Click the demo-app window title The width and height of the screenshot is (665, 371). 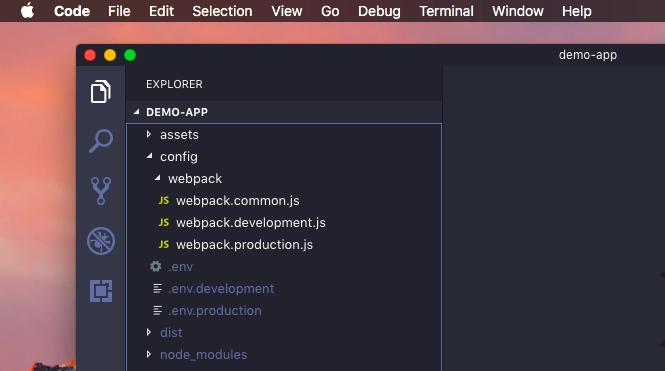tap(588, 55)
